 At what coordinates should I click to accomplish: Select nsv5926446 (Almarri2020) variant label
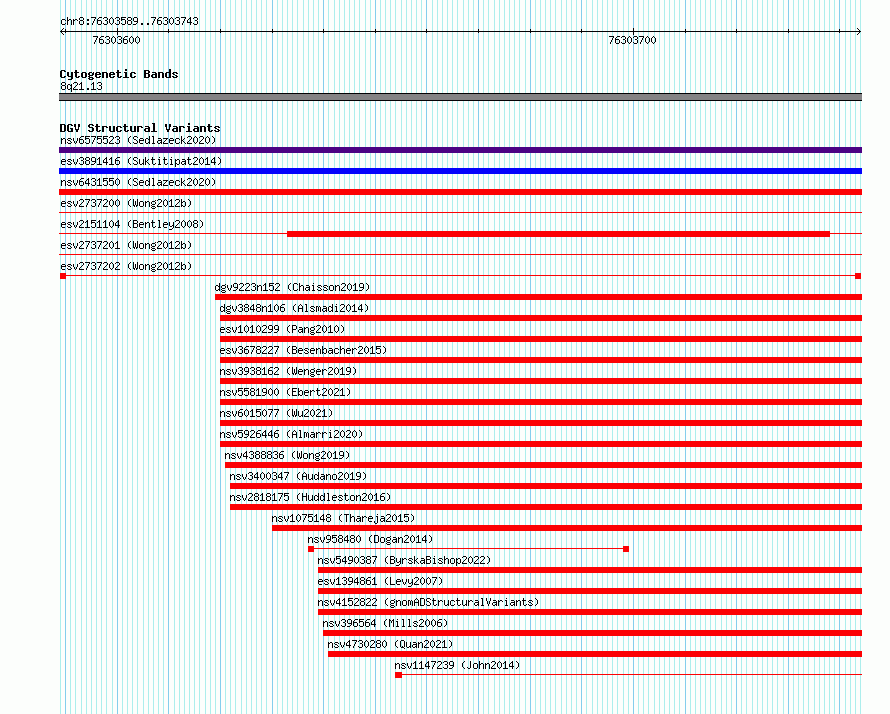pyautogui.click(x=291, y=434)
